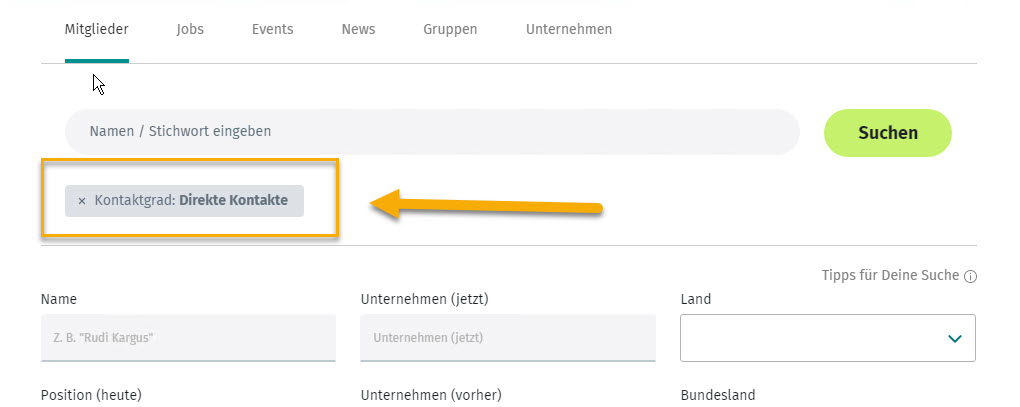Click the info icon next to search tips
The width and height of the screenshot is (1020, 407).
pos(970,276)
